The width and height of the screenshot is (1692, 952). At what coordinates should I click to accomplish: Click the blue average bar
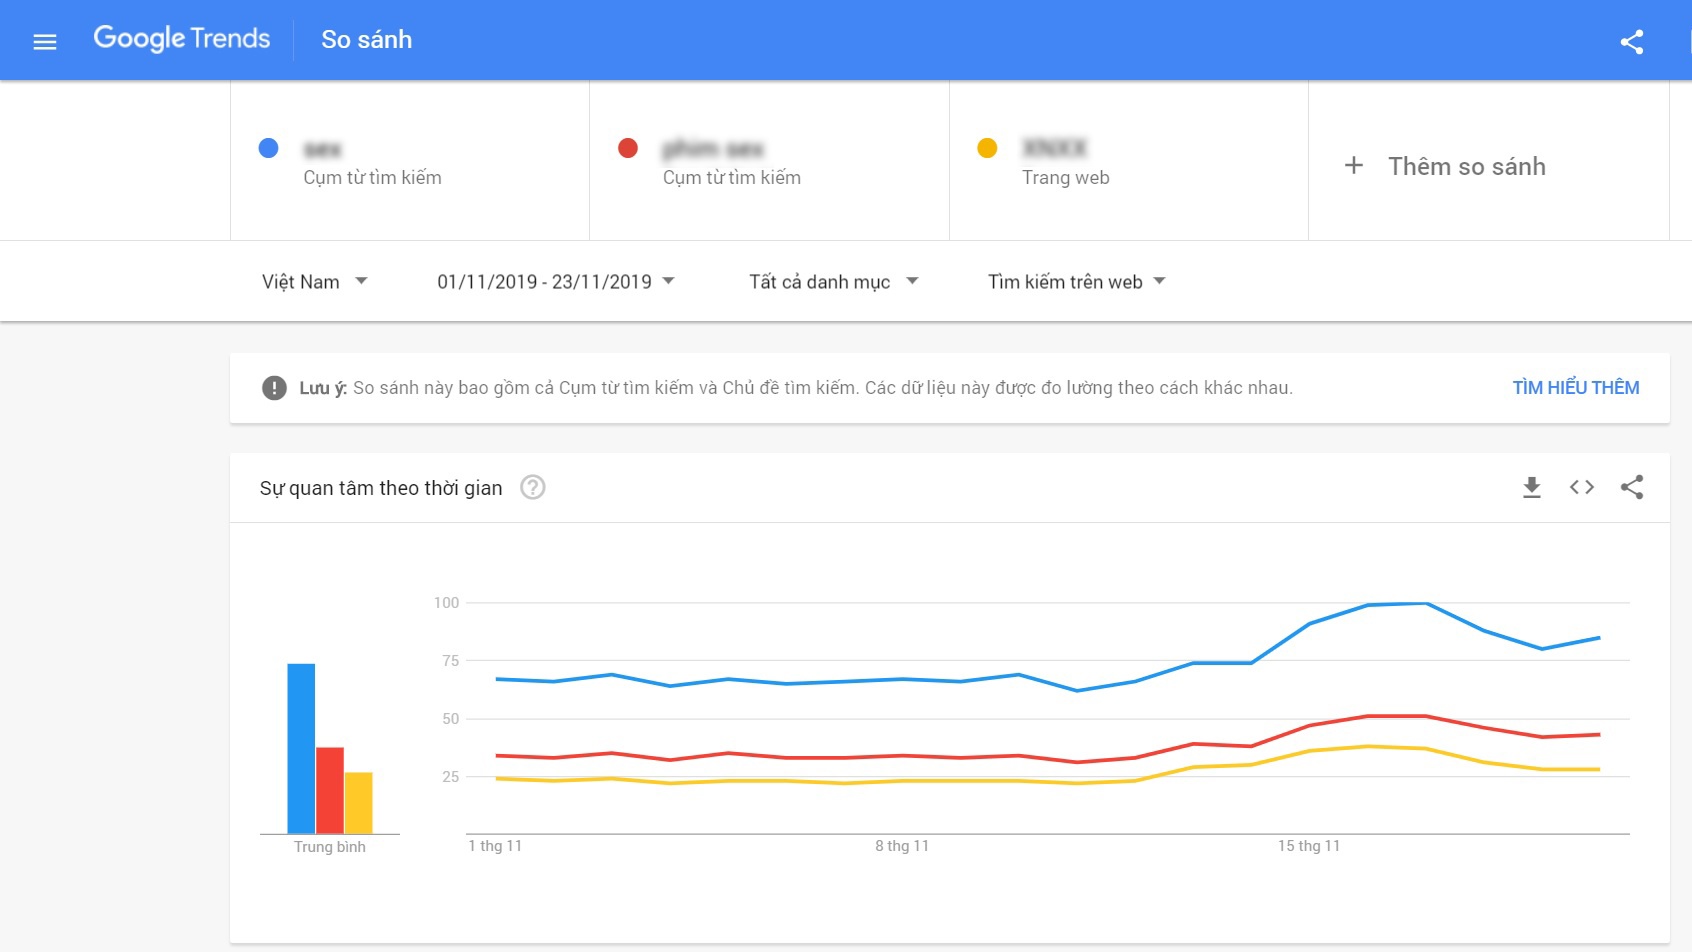301,748
